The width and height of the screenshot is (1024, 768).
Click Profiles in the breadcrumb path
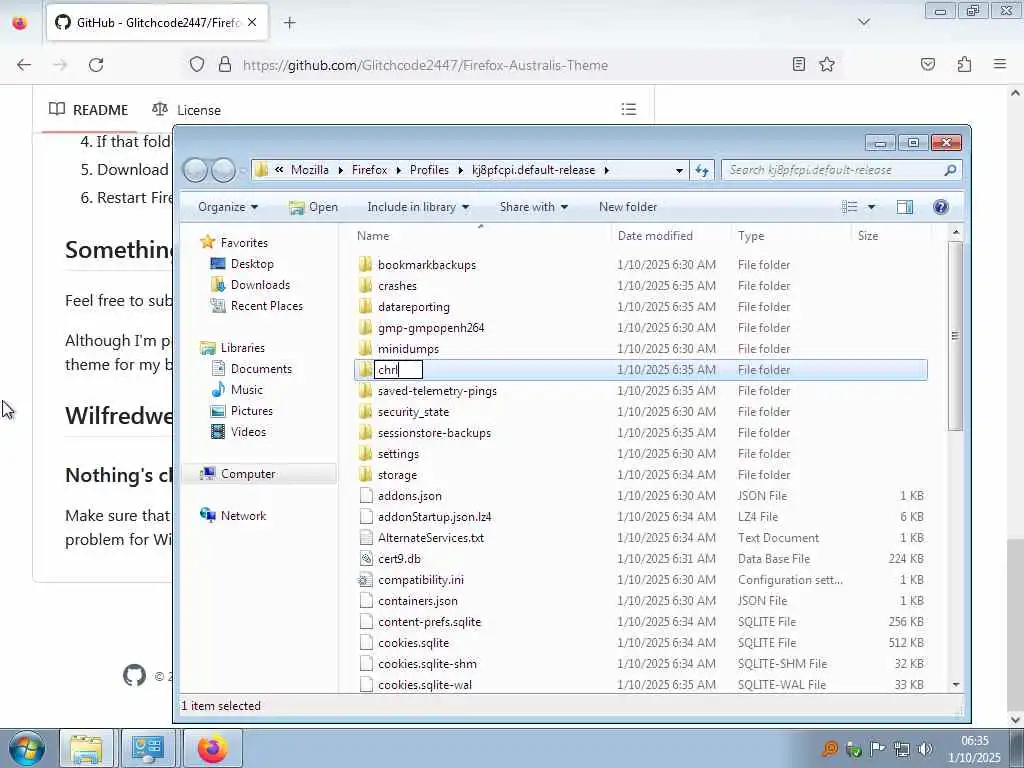[429, 170]
